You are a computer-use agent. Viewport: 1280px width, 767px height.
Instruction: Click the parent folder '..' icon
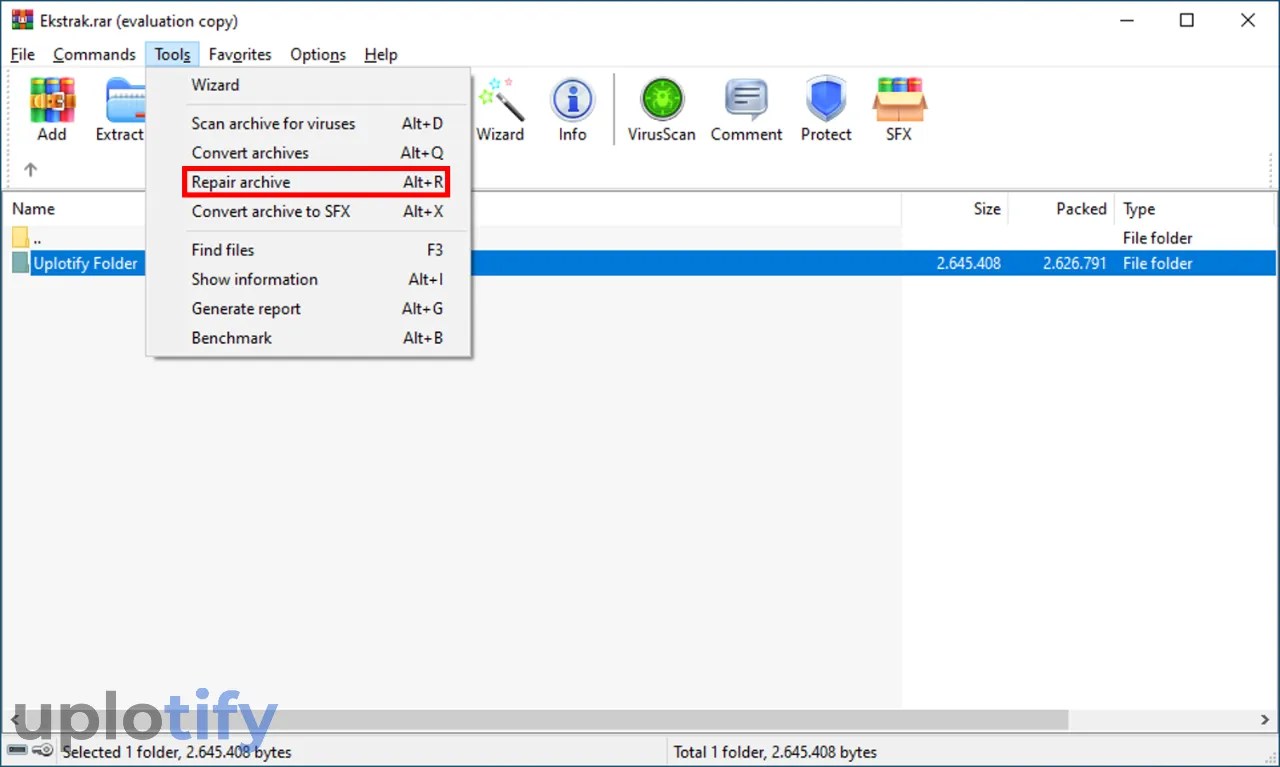pyautogui.click(x=20, y=238)
